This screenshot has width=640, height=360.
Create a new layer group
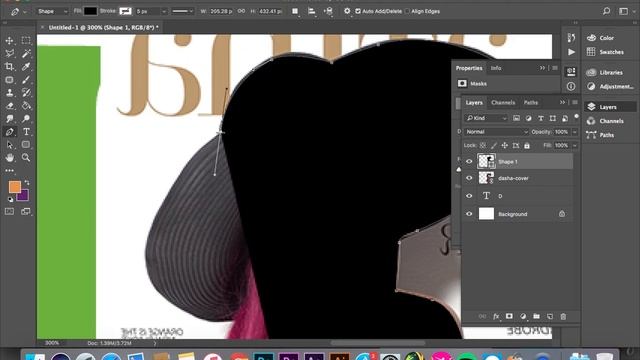coord(536,316)
